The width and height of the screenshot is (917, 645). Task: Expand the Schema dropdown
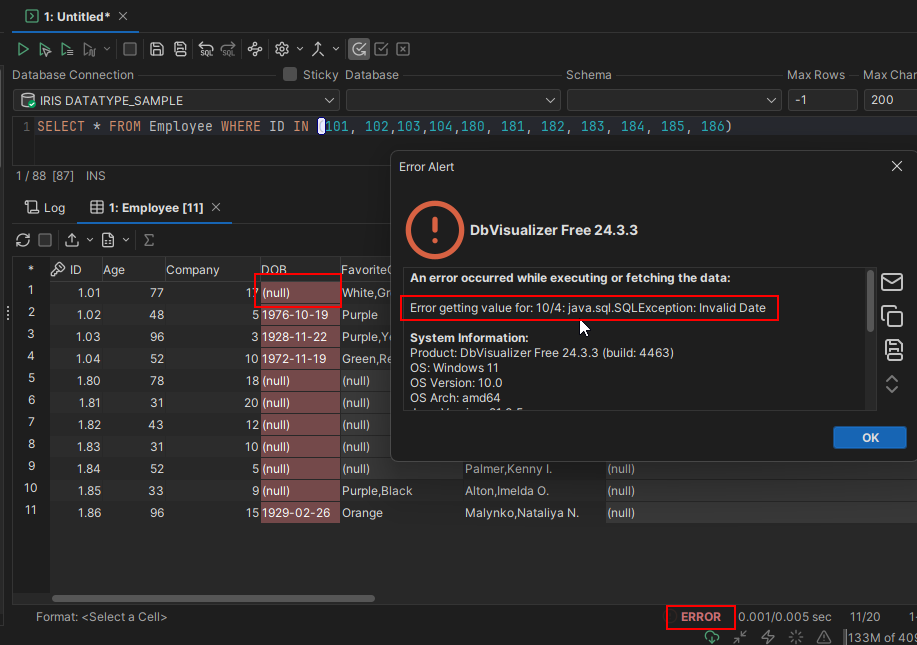673,101
